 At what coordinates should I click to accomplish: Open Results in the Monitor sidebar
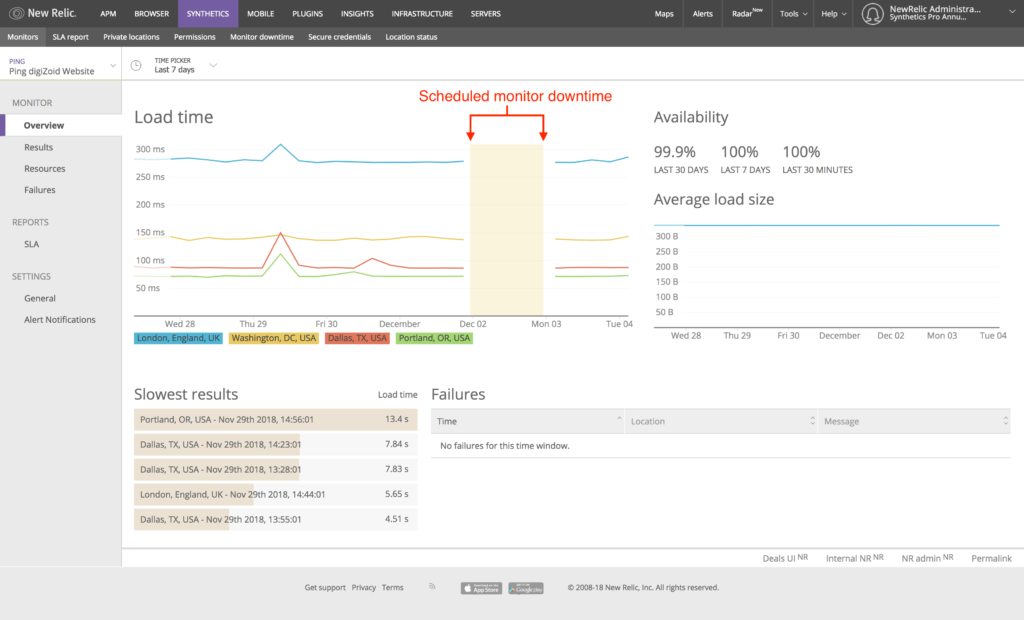(39, 148)
